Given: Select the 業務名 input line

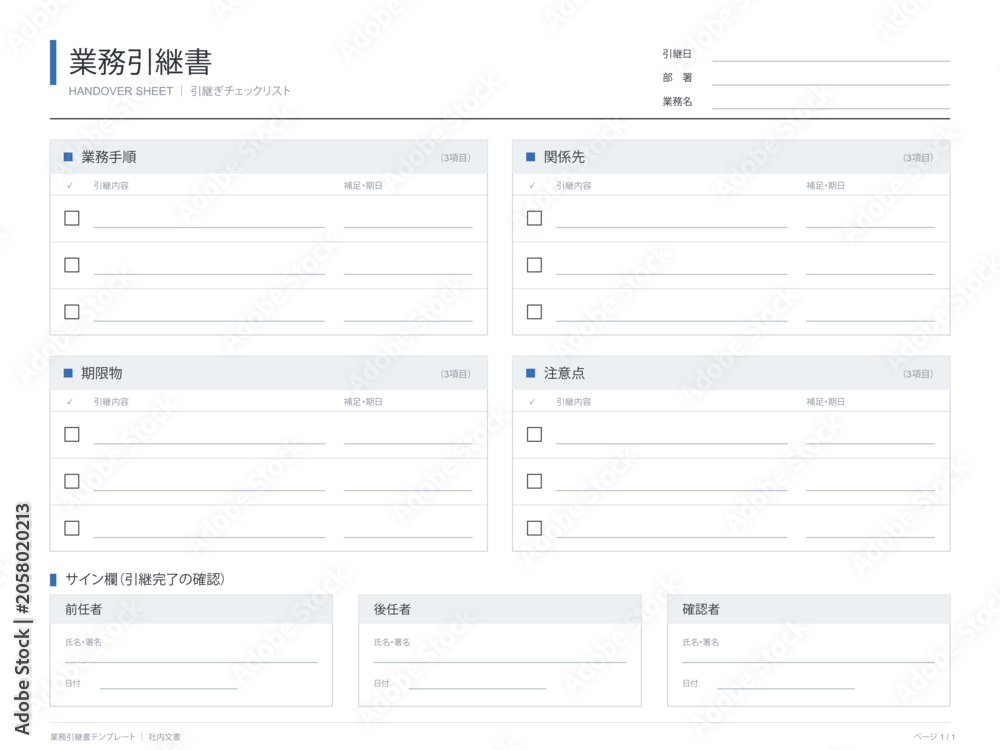Looking at the screenshot, I should coord(831,103).
